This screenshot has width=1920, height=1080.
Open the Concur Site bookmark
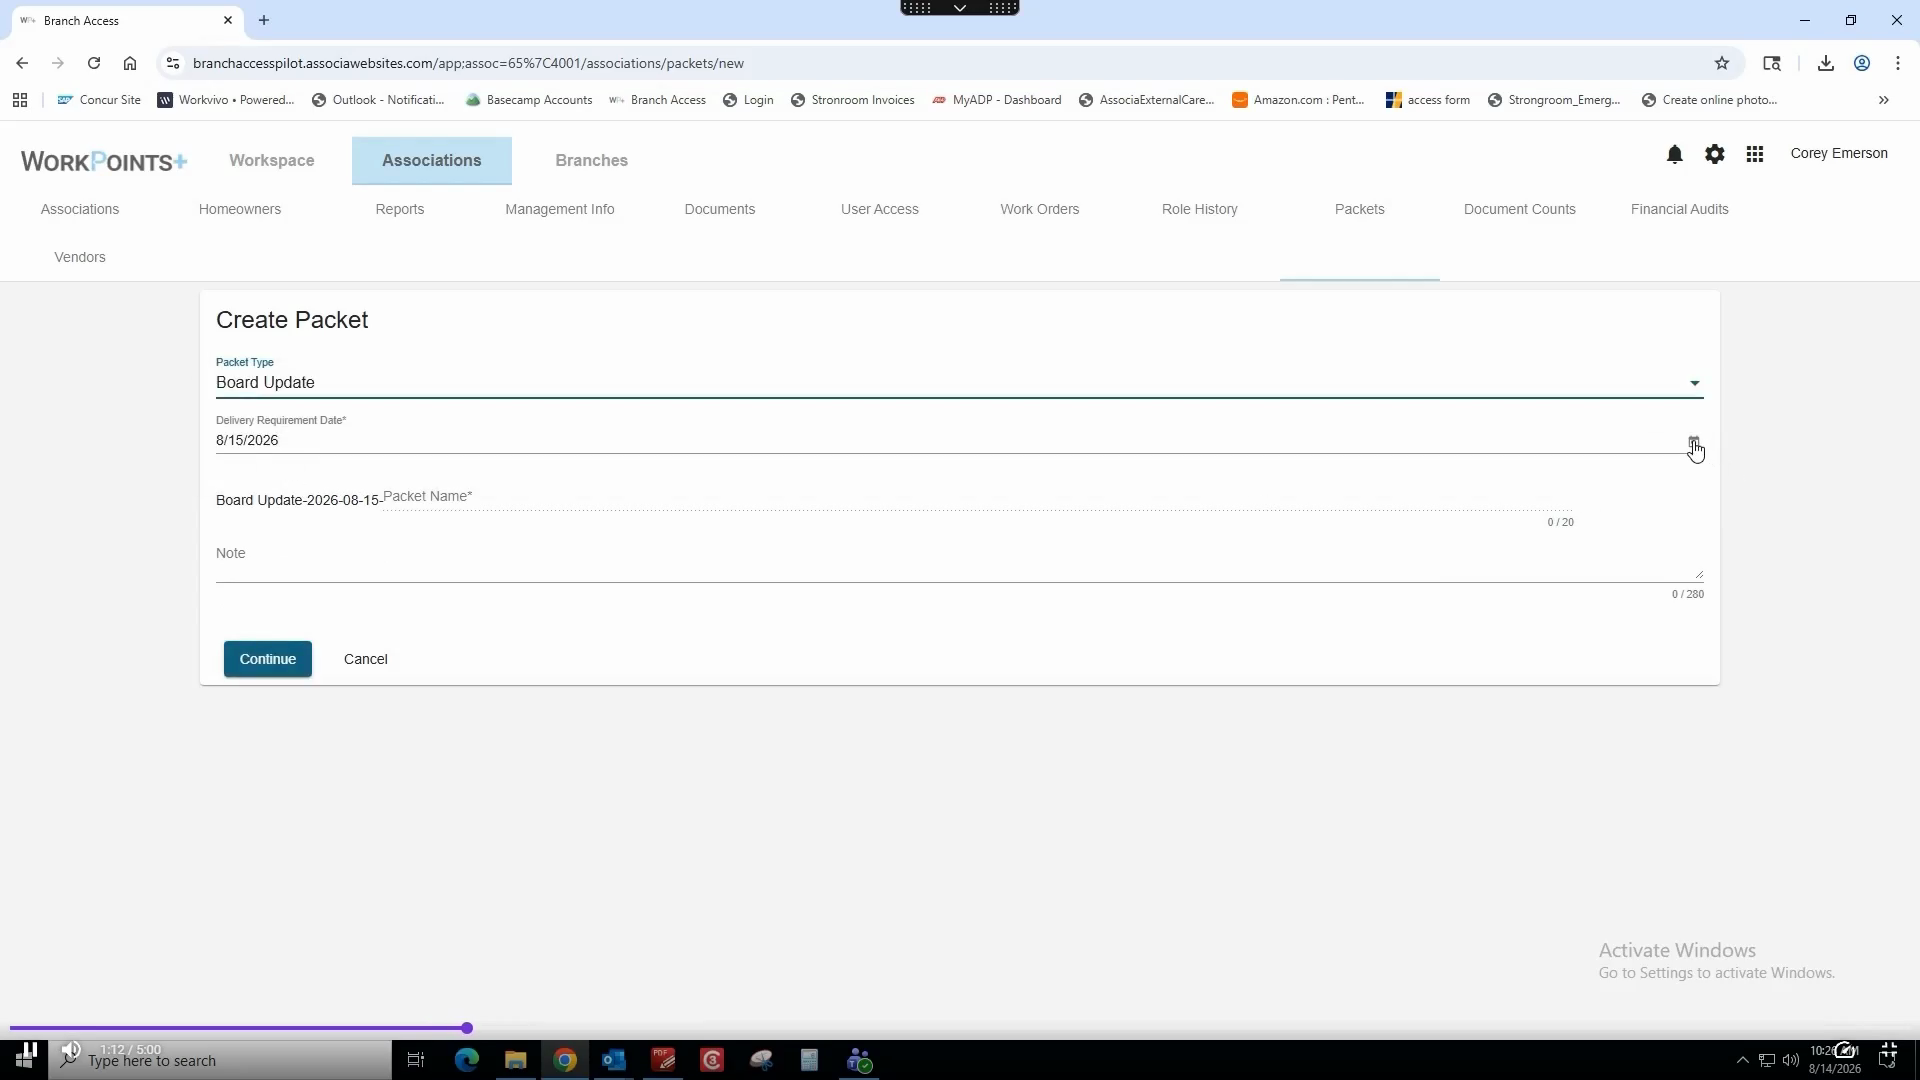pyautogui.click(x=99, y=100)
